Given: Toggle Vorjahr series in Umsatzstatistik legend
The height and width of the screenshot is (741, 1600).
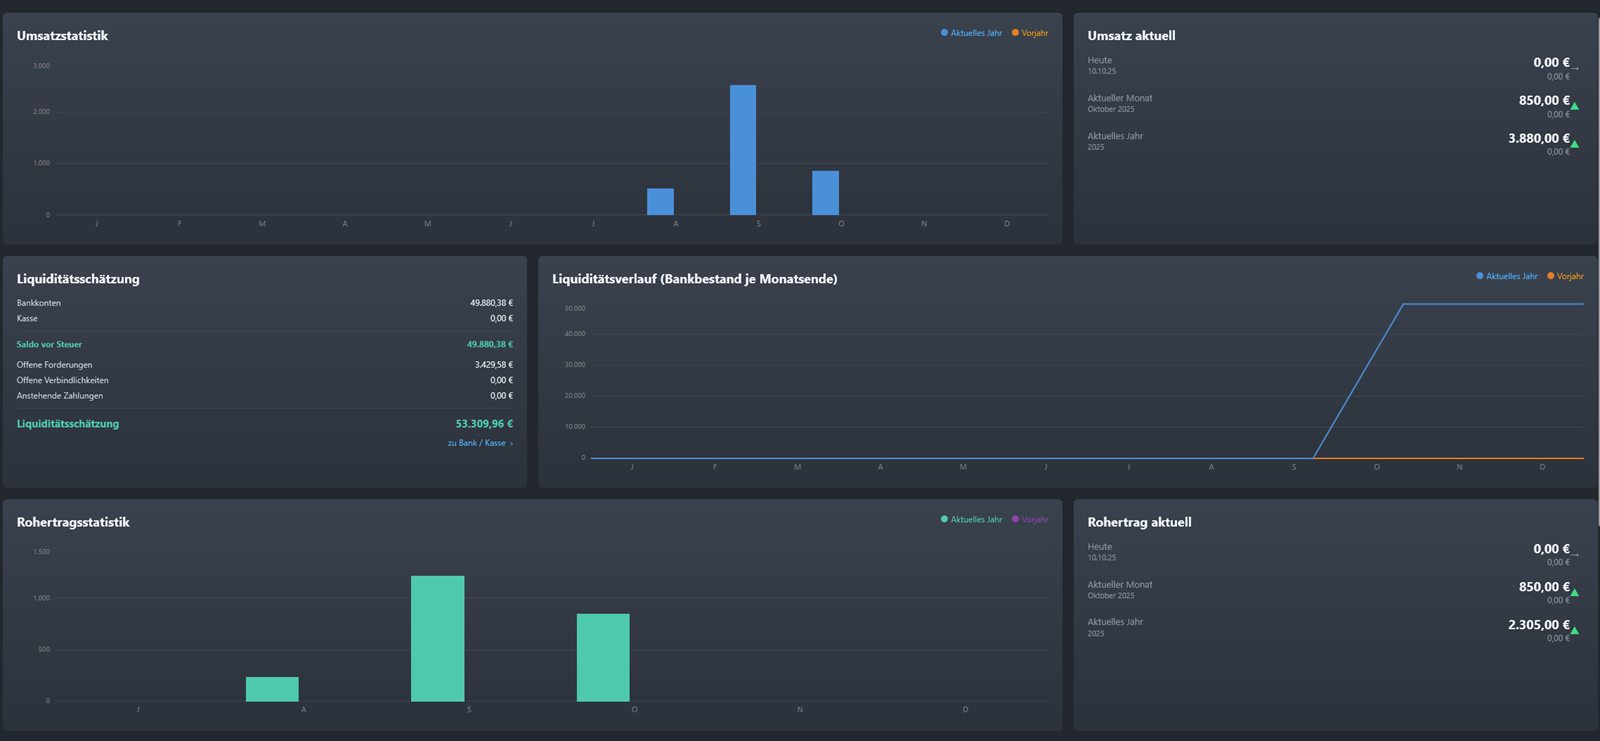Looking at the screenshot, I should click(x=1030, y=33).
